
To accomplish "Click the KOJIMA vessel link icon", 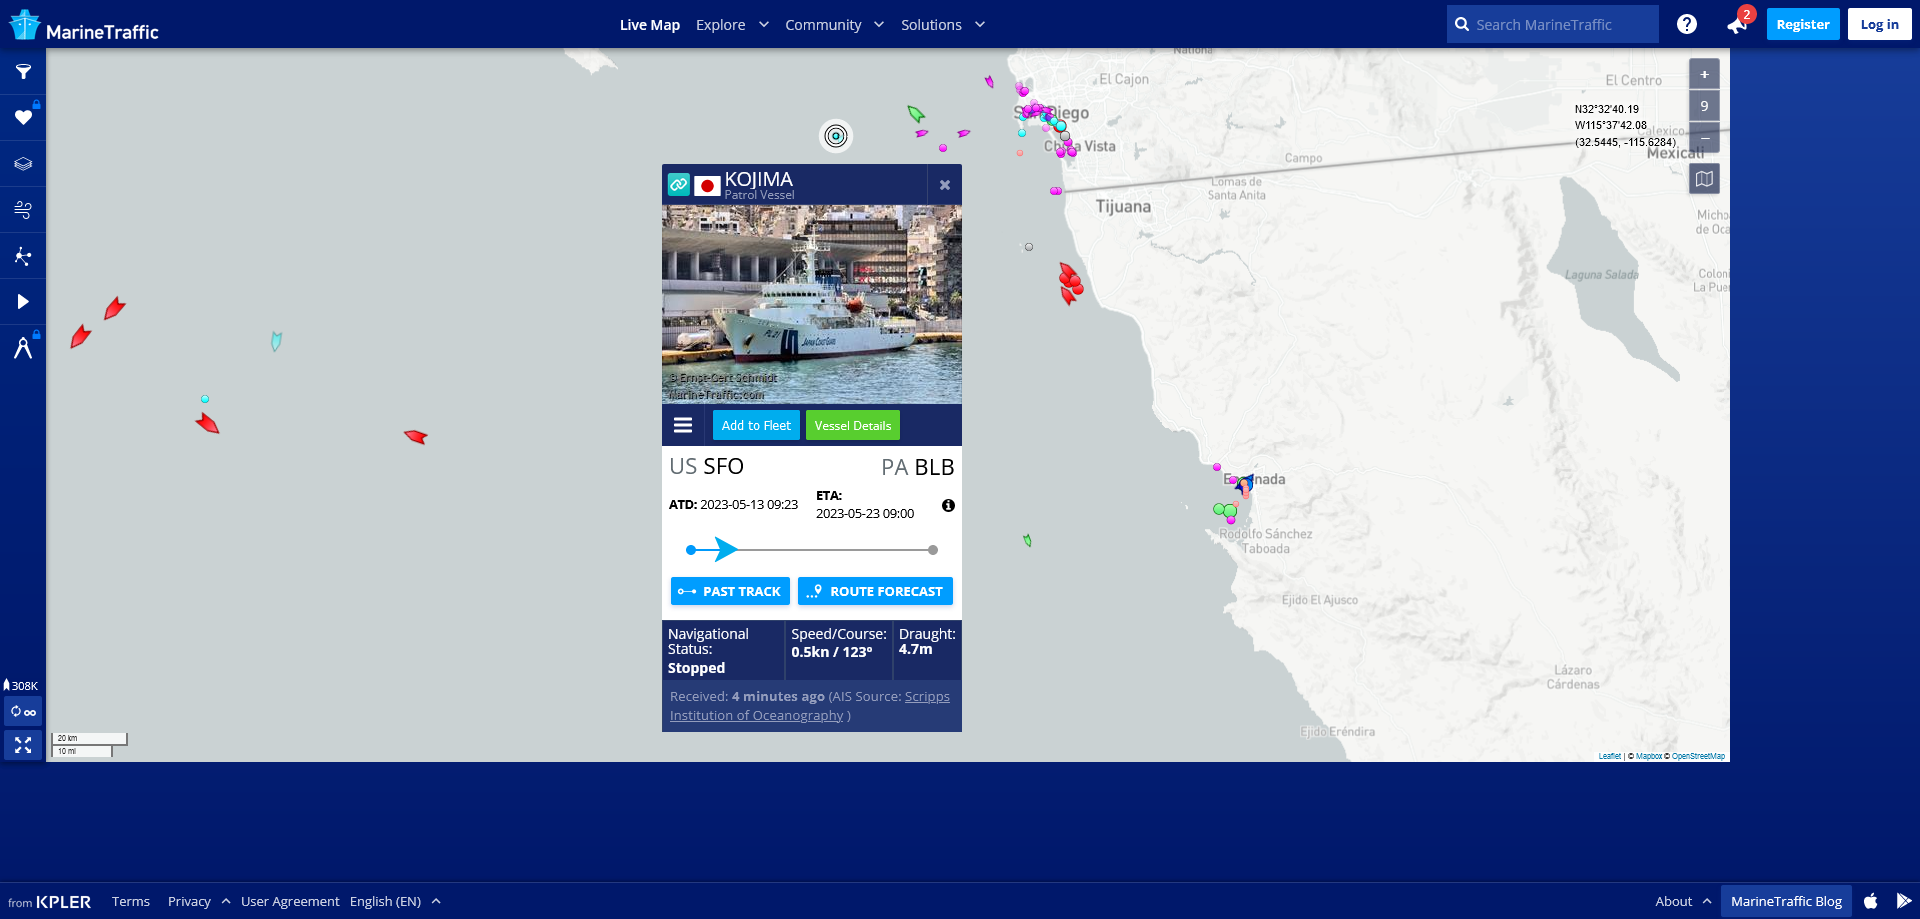I will [679, 184].
